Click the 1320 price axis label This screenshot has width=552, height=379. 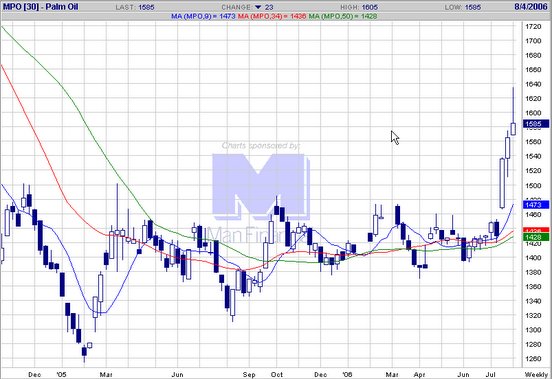[x=533, y=315]
